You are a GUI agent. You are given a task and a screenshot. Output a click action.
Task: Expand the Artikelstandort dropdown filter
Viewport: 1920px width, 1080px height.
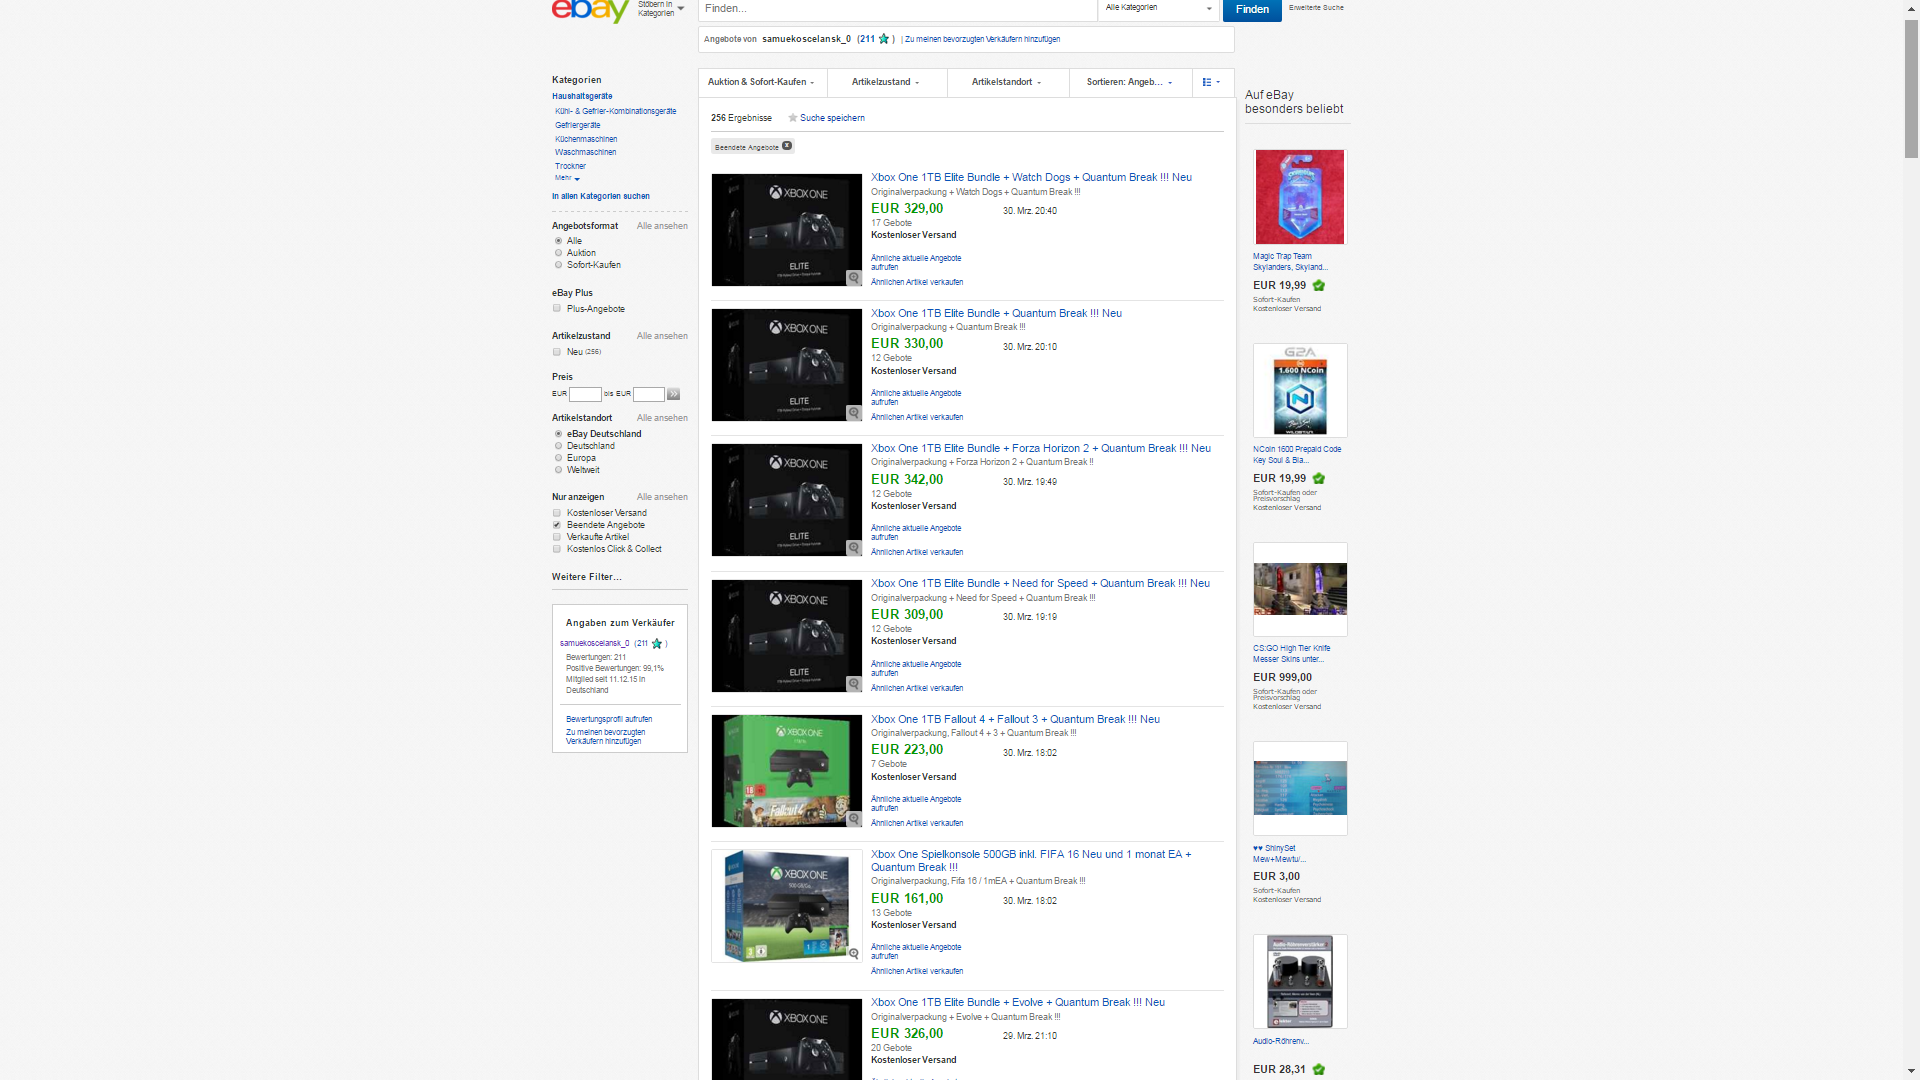pos(1007,82)
